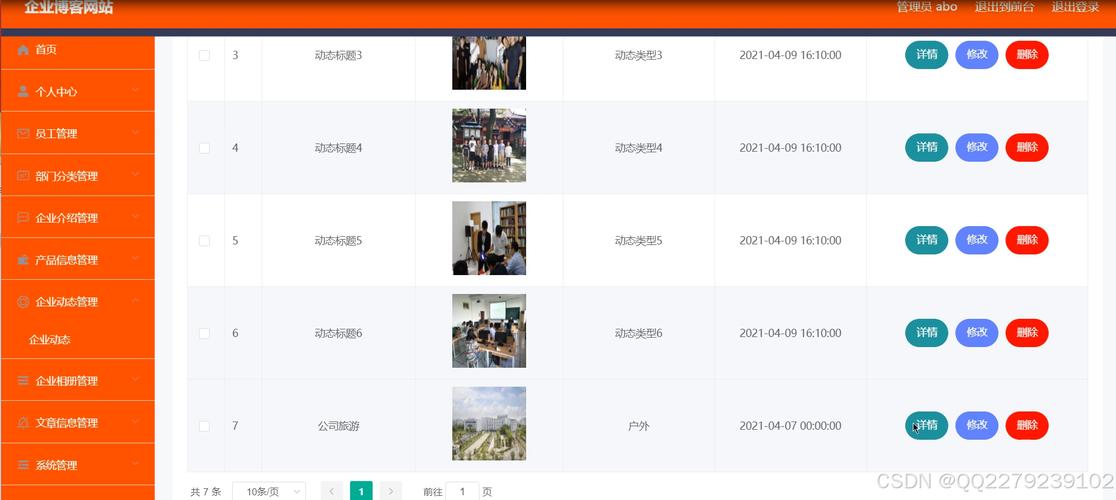Open the 10条/页 page size dropdown
1116x500 pixels.
pos(269,491)
